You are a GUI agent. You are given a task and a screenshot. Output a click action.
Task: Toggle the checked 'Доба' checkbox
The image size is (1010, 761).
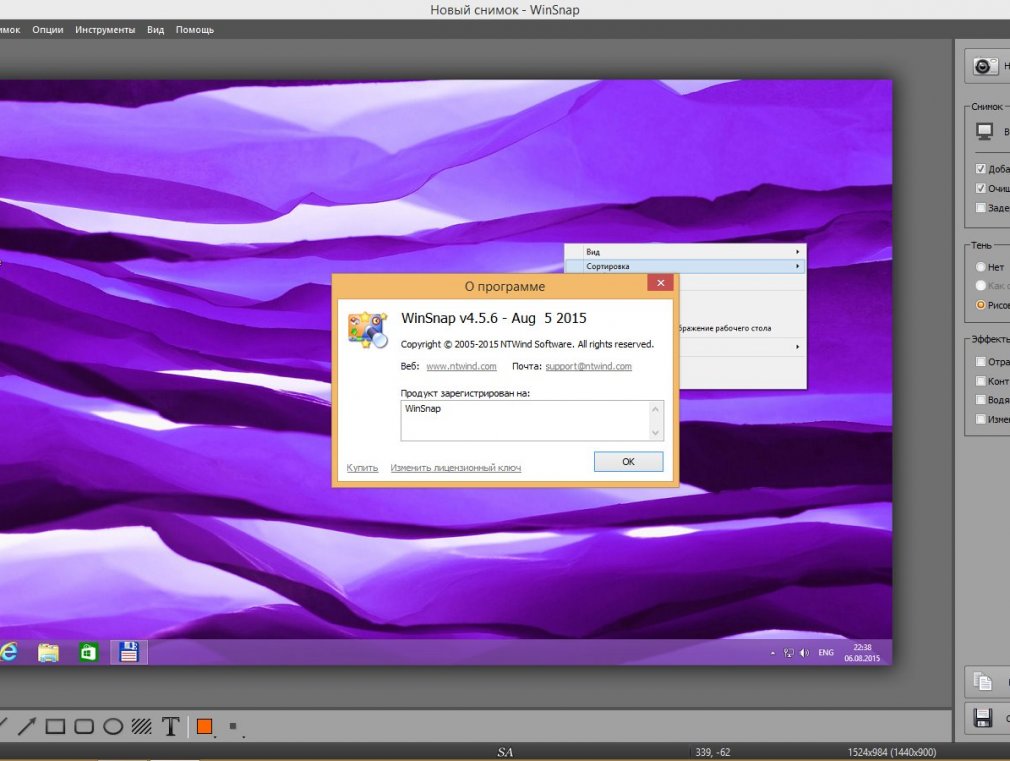click(x=980, y=169)
